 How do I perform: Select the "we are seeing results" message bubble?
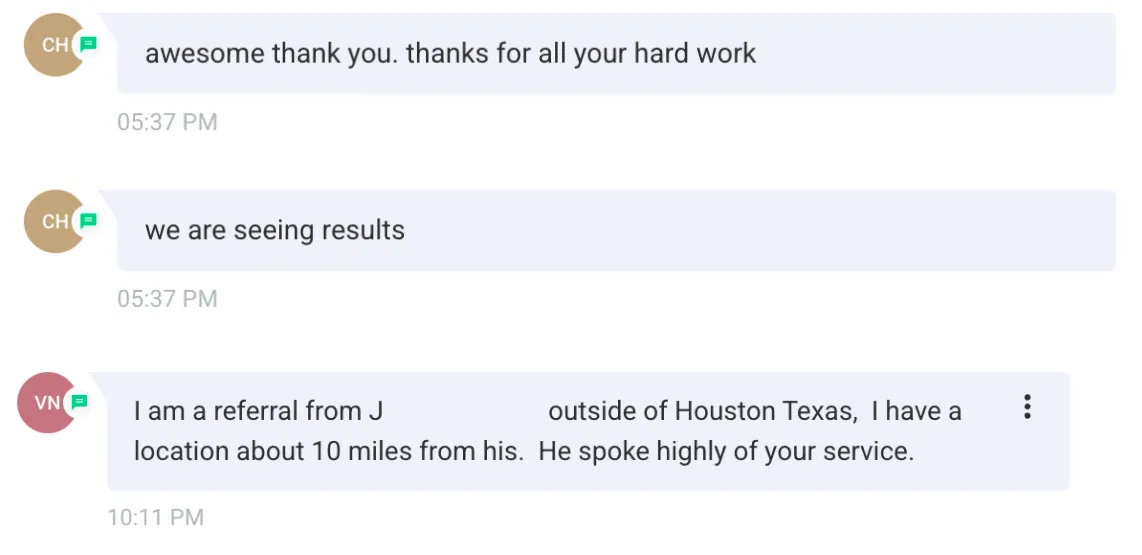(616, 230)
